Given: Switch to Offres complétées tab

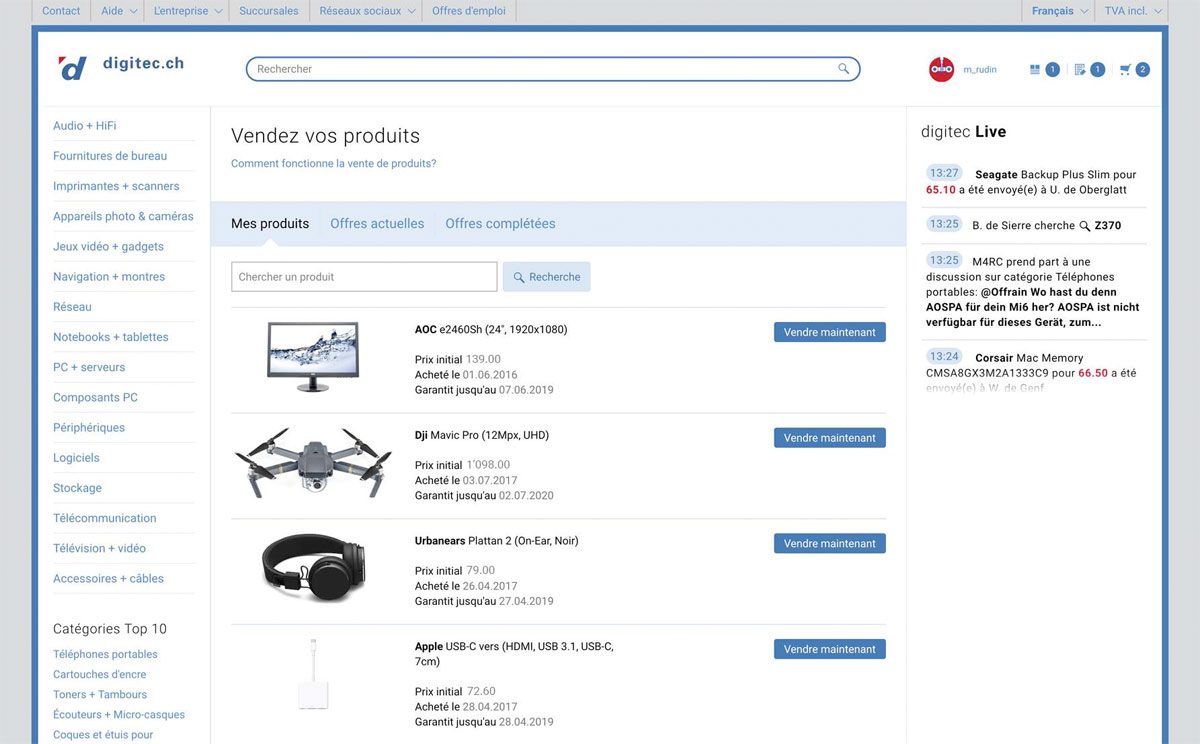Looking at the screenshot, I should tap(500, 224).
